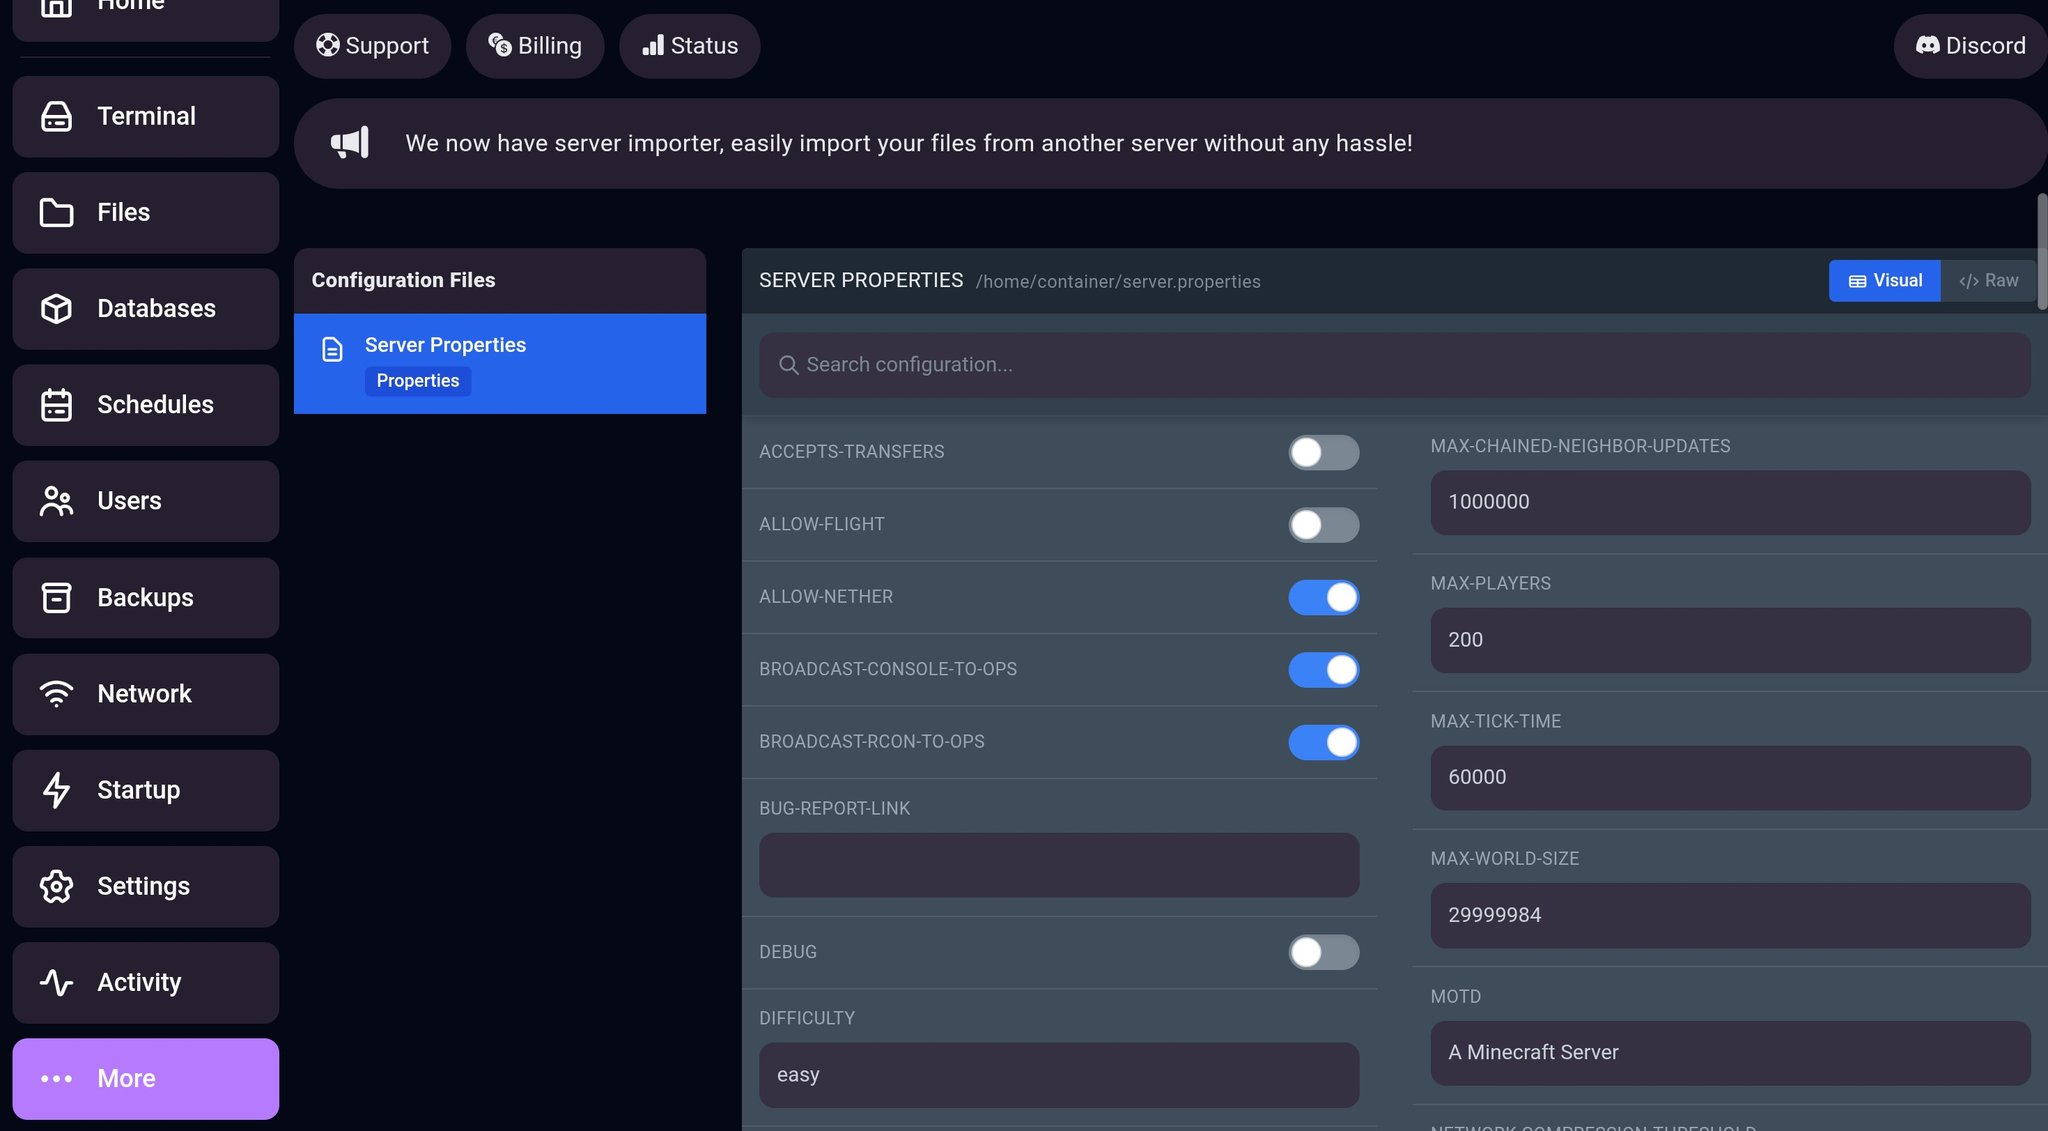Open the Databases cube icon
The image size is (2048, 1131).
coord(56,308)
